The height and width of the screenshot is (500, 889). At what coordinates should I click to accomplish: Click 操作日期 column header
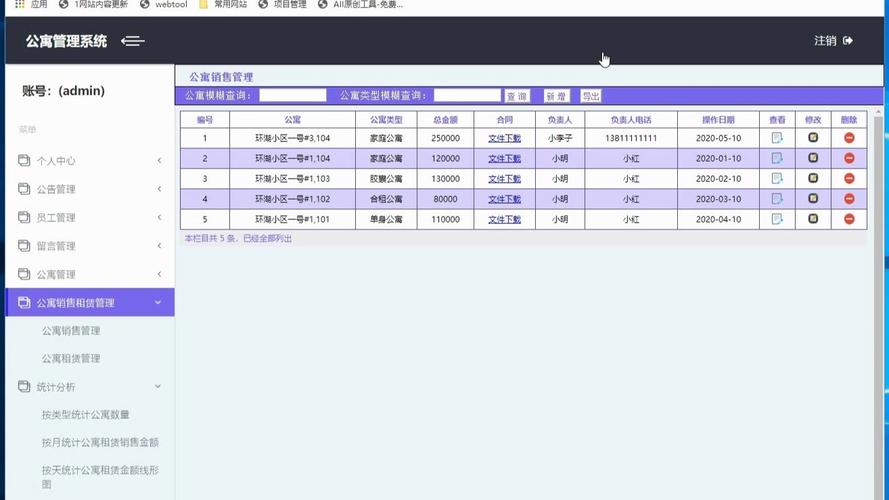718,120
